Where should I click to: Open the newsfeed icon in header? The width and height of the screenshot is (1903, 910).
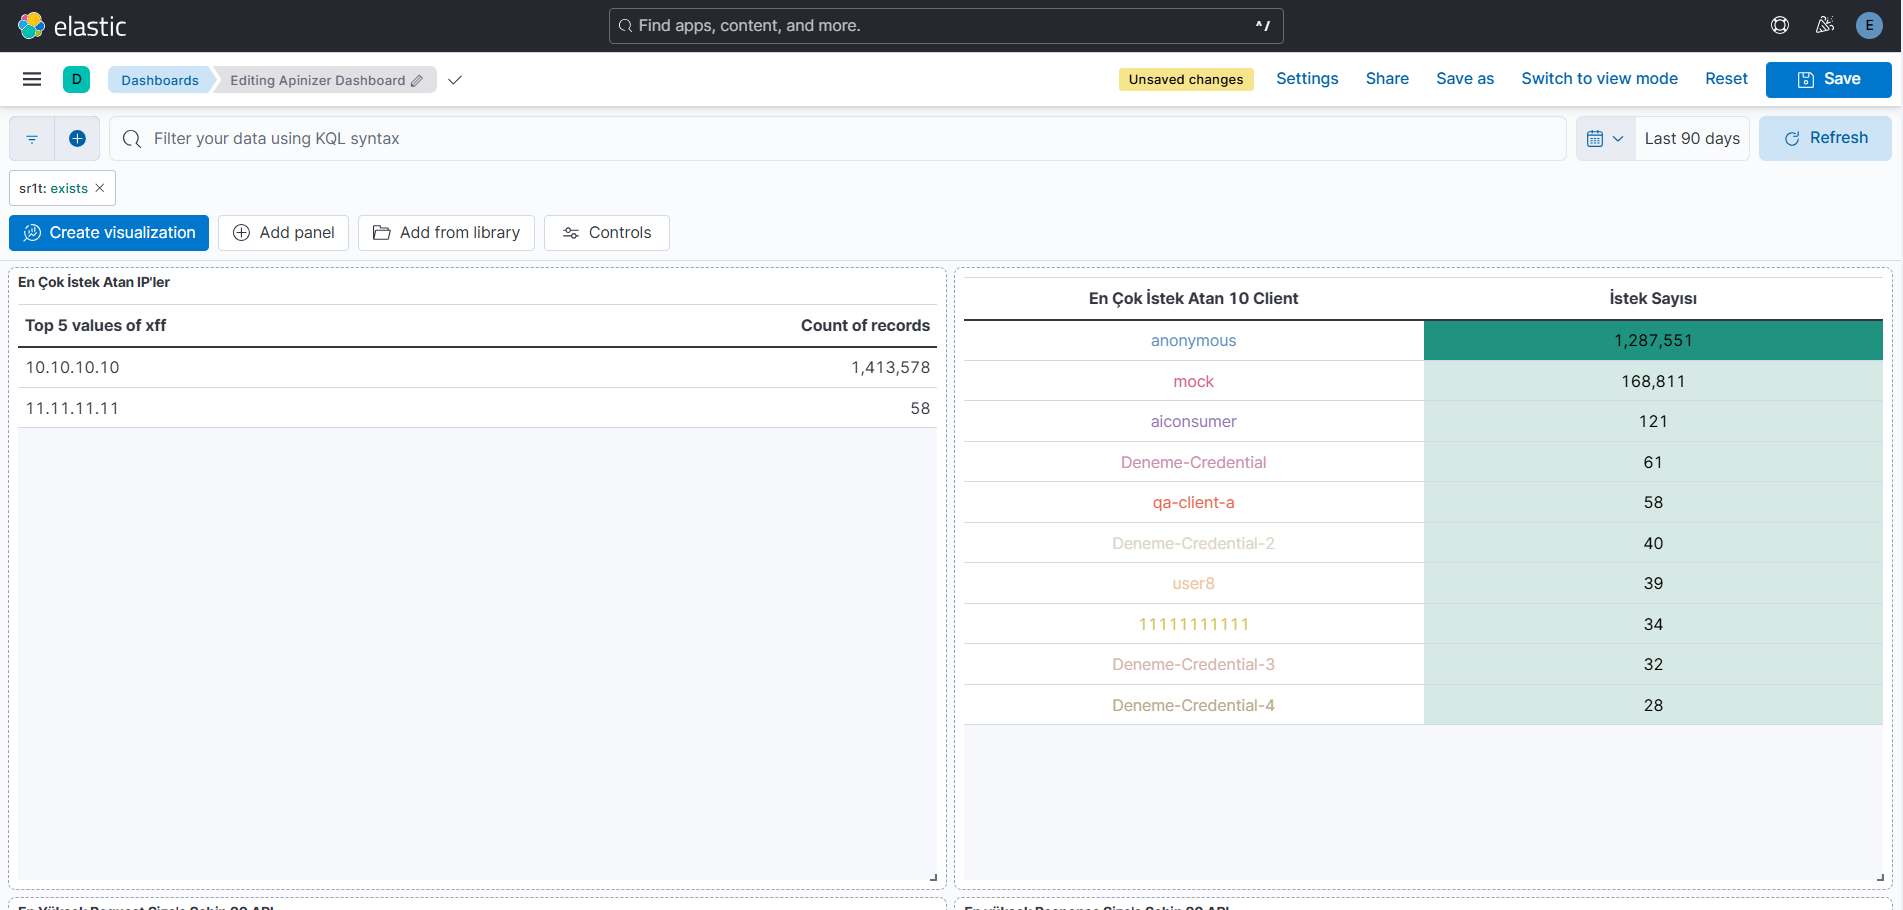tap(1825, 26)
